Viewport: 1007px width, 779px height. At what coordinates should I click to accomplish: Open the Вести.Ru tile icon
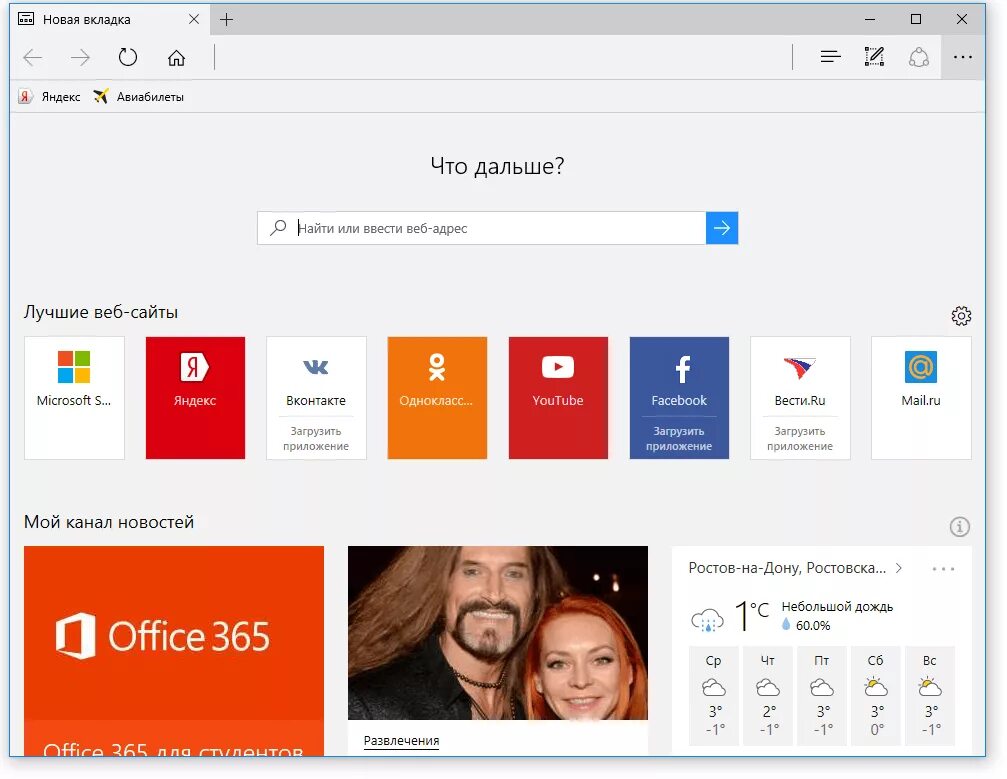(x=800, y=367)
